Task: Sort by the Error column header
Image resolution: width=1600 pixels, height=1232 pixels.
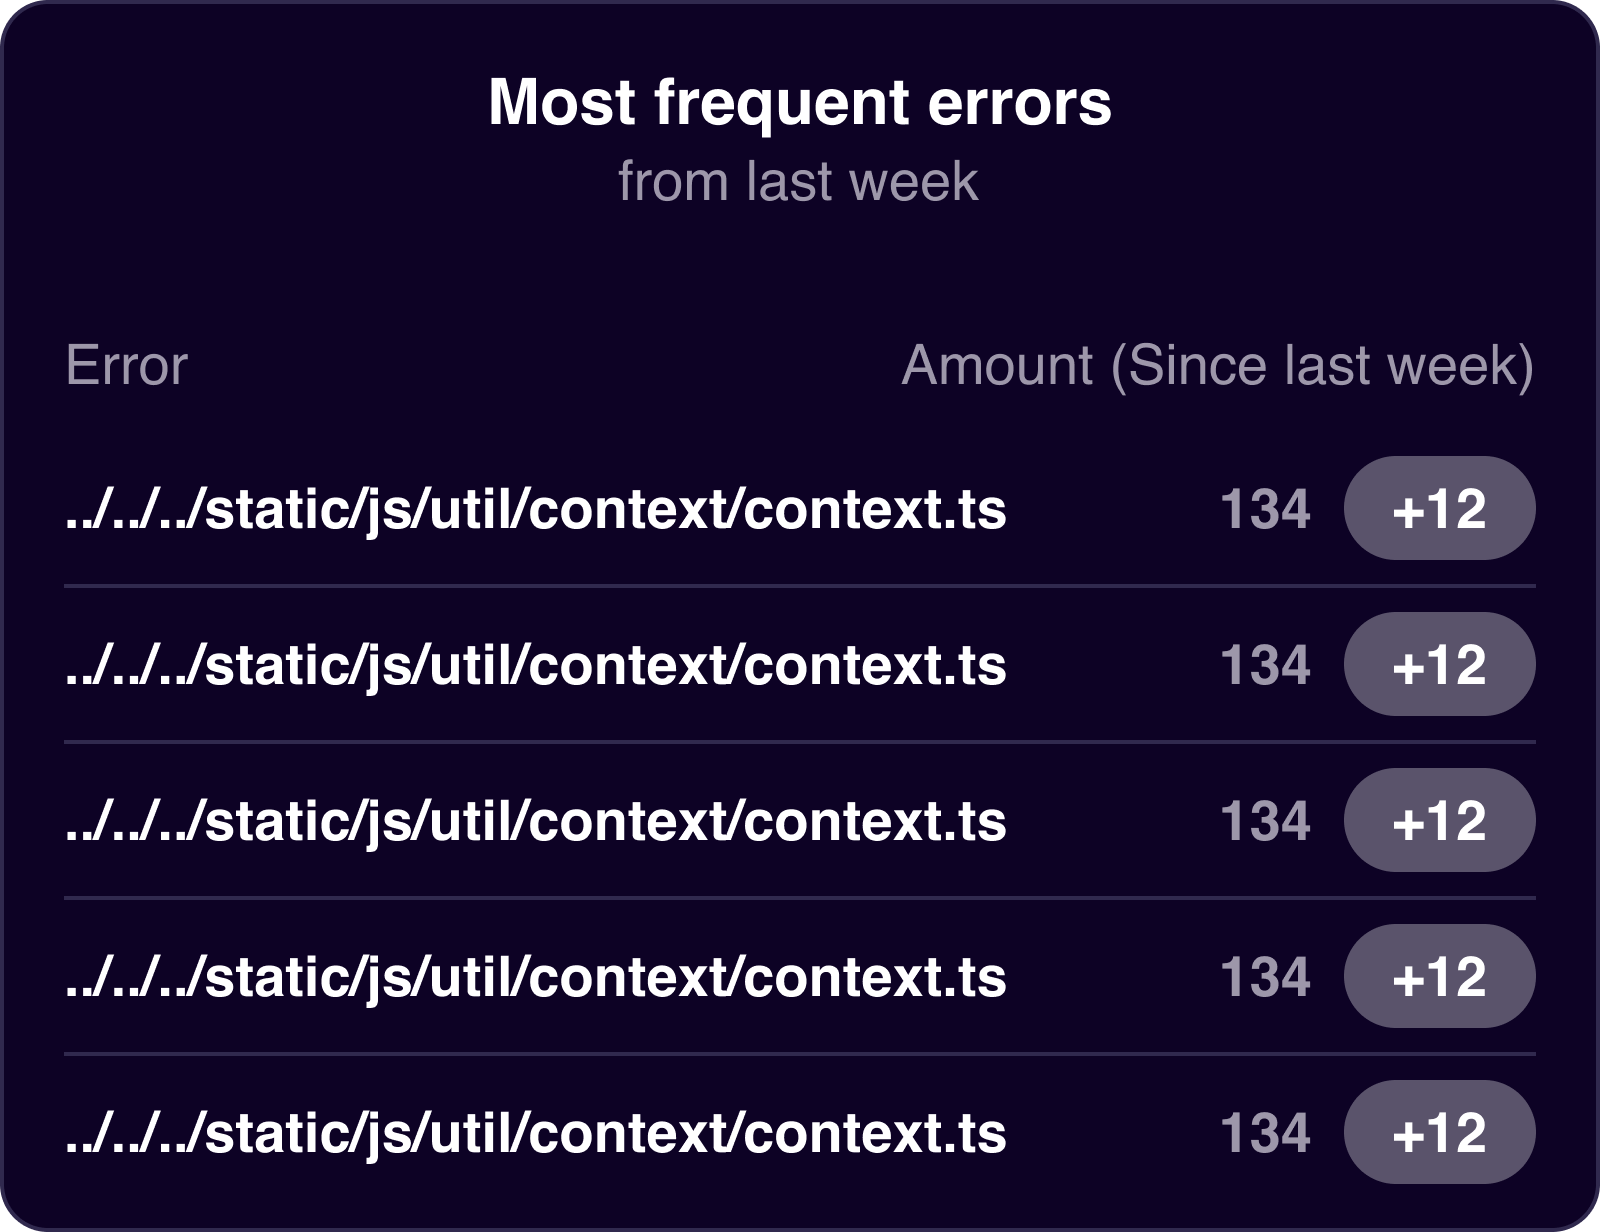Action: click(x=127, y=366)
